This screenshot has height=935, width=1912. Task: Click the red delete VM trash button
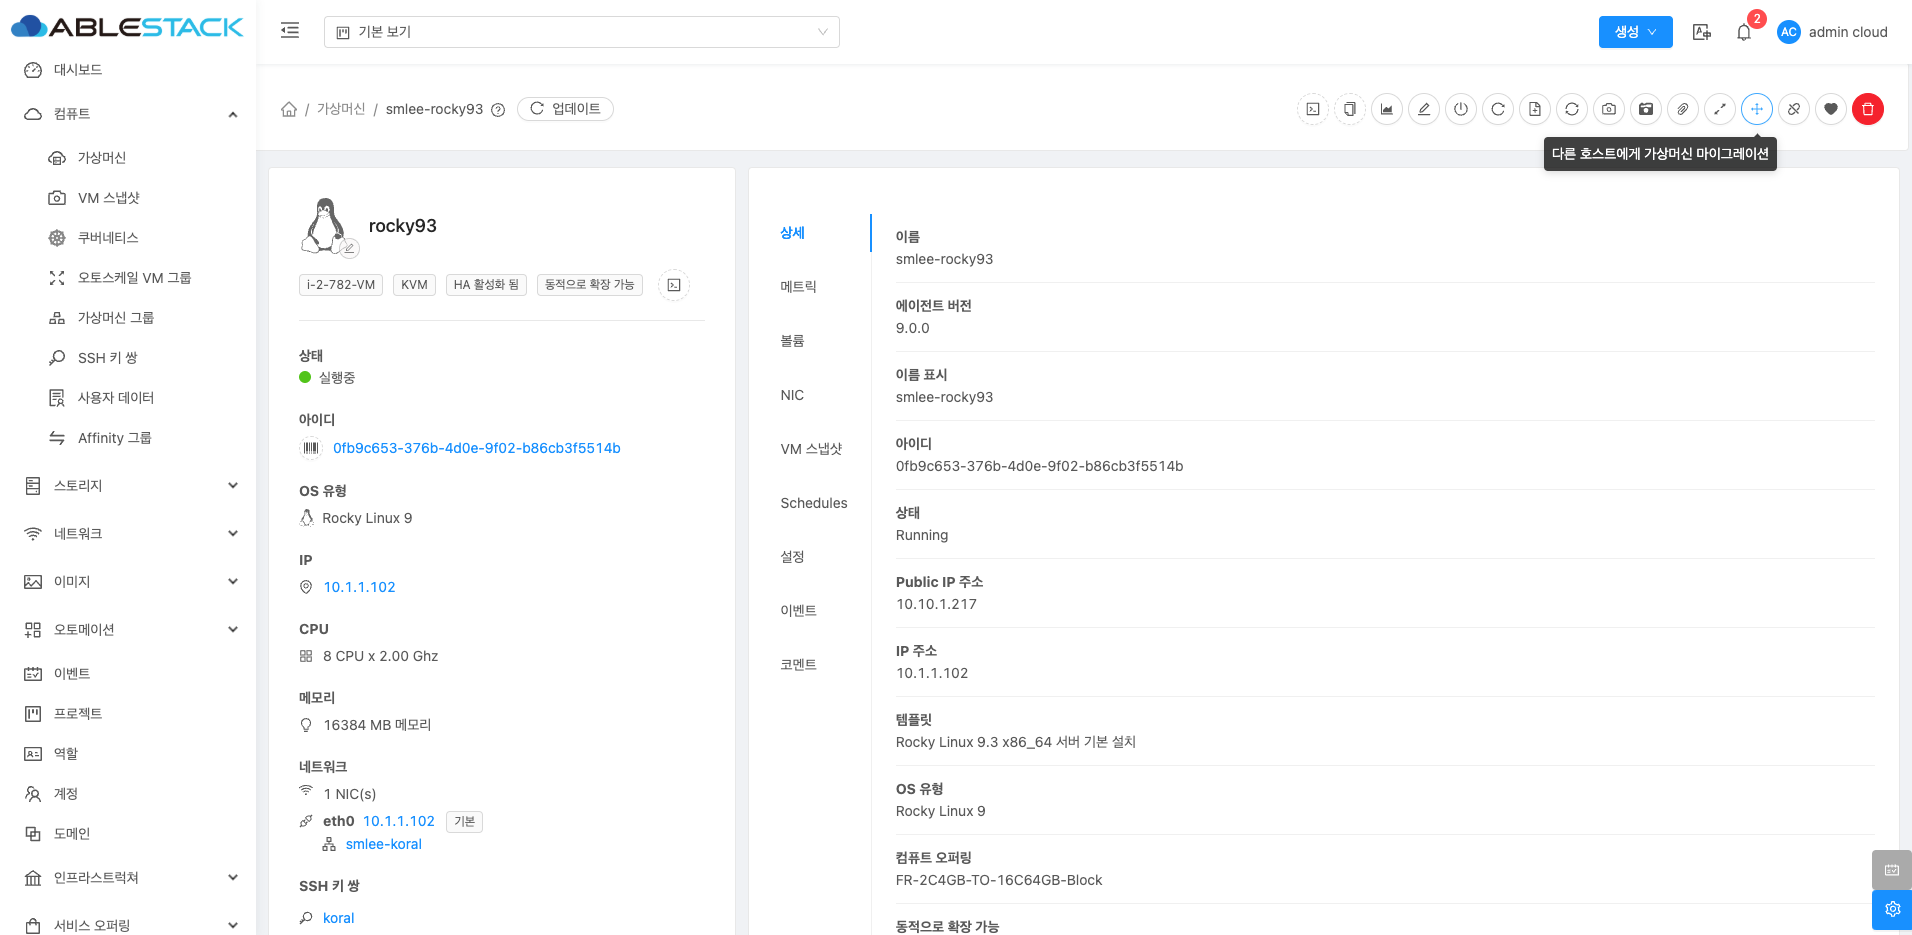[1867, 109]
